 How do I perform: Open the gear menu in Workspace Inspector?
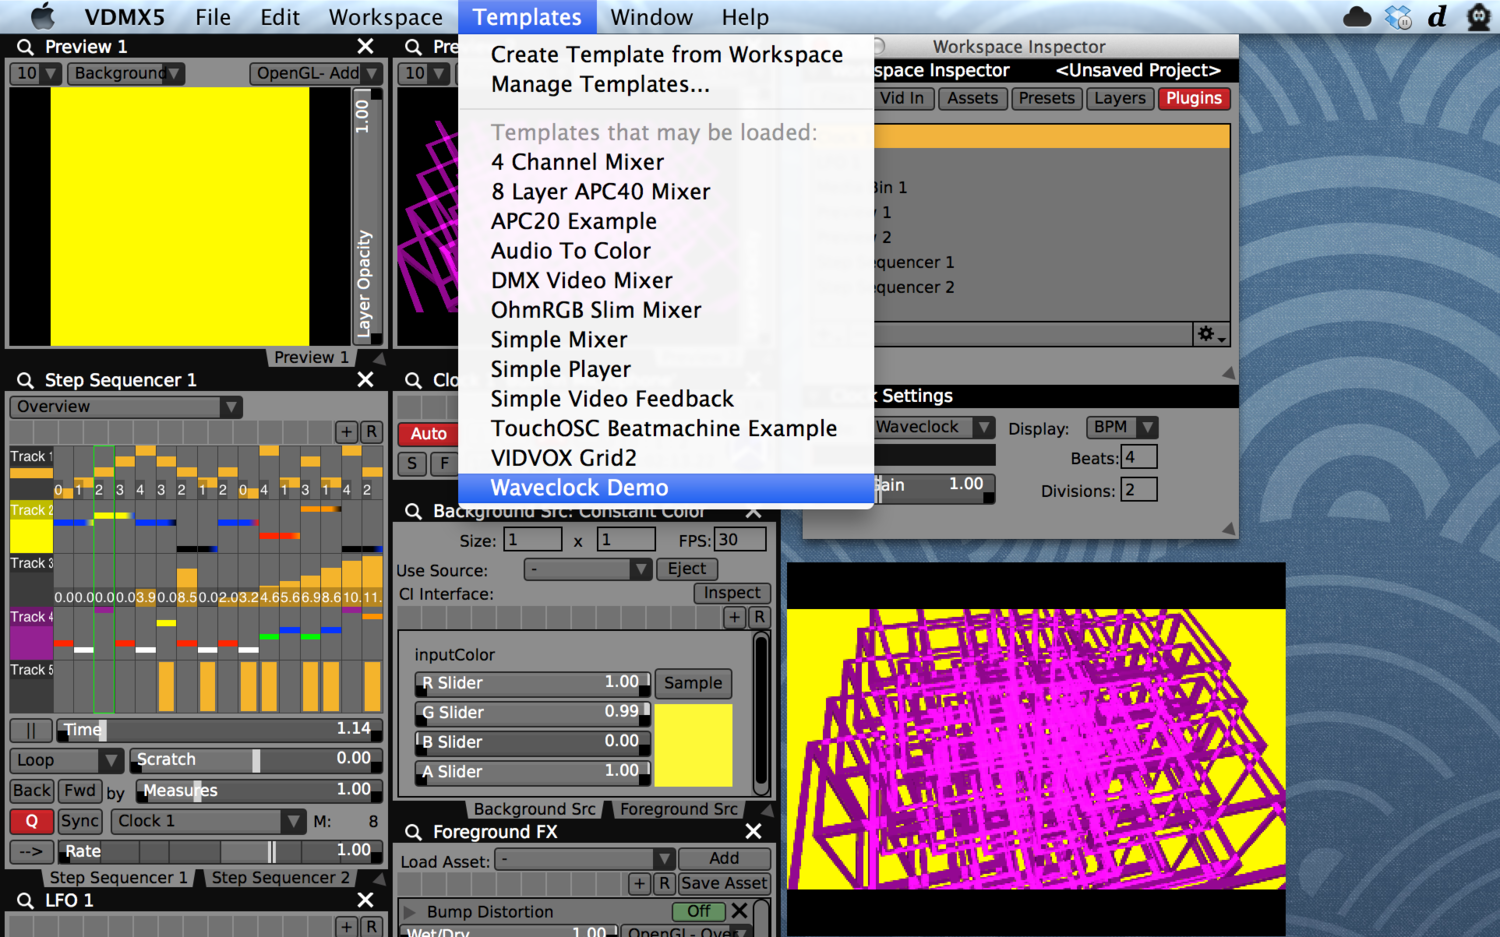[1211, 335]
